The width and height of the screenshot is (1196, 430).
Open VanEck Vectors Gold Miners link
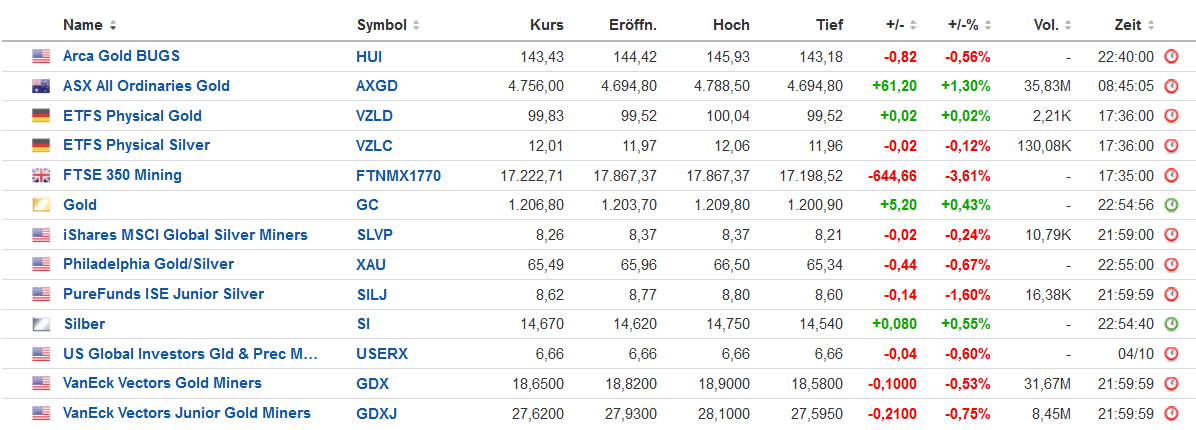click(162, 383)
